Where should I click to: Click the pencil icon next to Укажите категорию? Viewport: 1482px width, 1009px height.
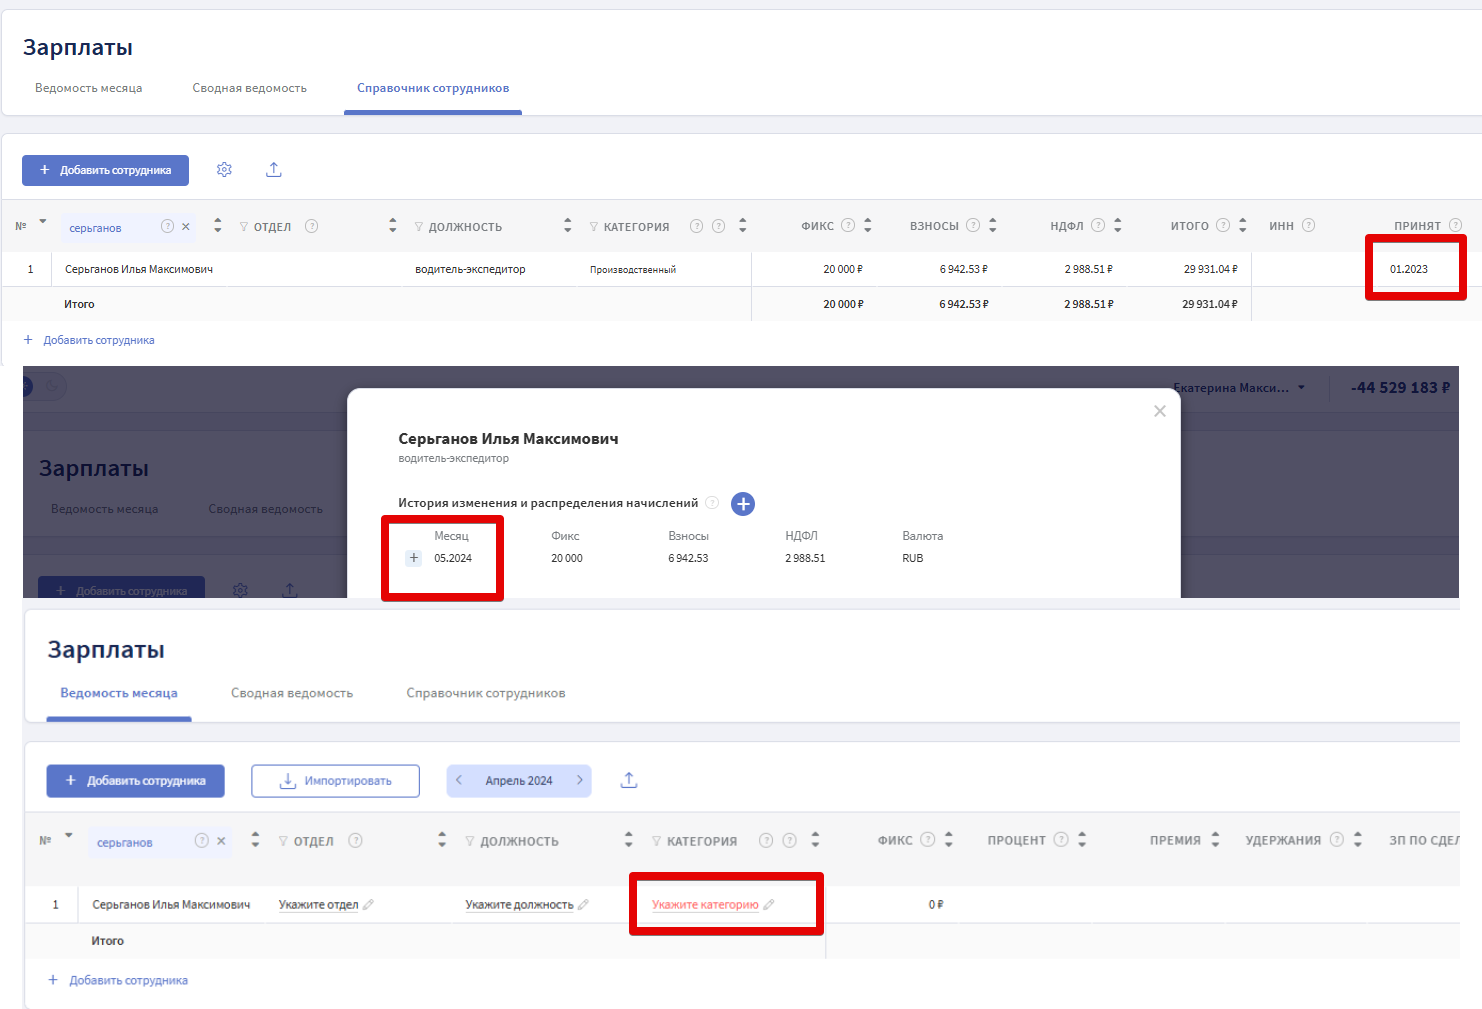point(768,905)
